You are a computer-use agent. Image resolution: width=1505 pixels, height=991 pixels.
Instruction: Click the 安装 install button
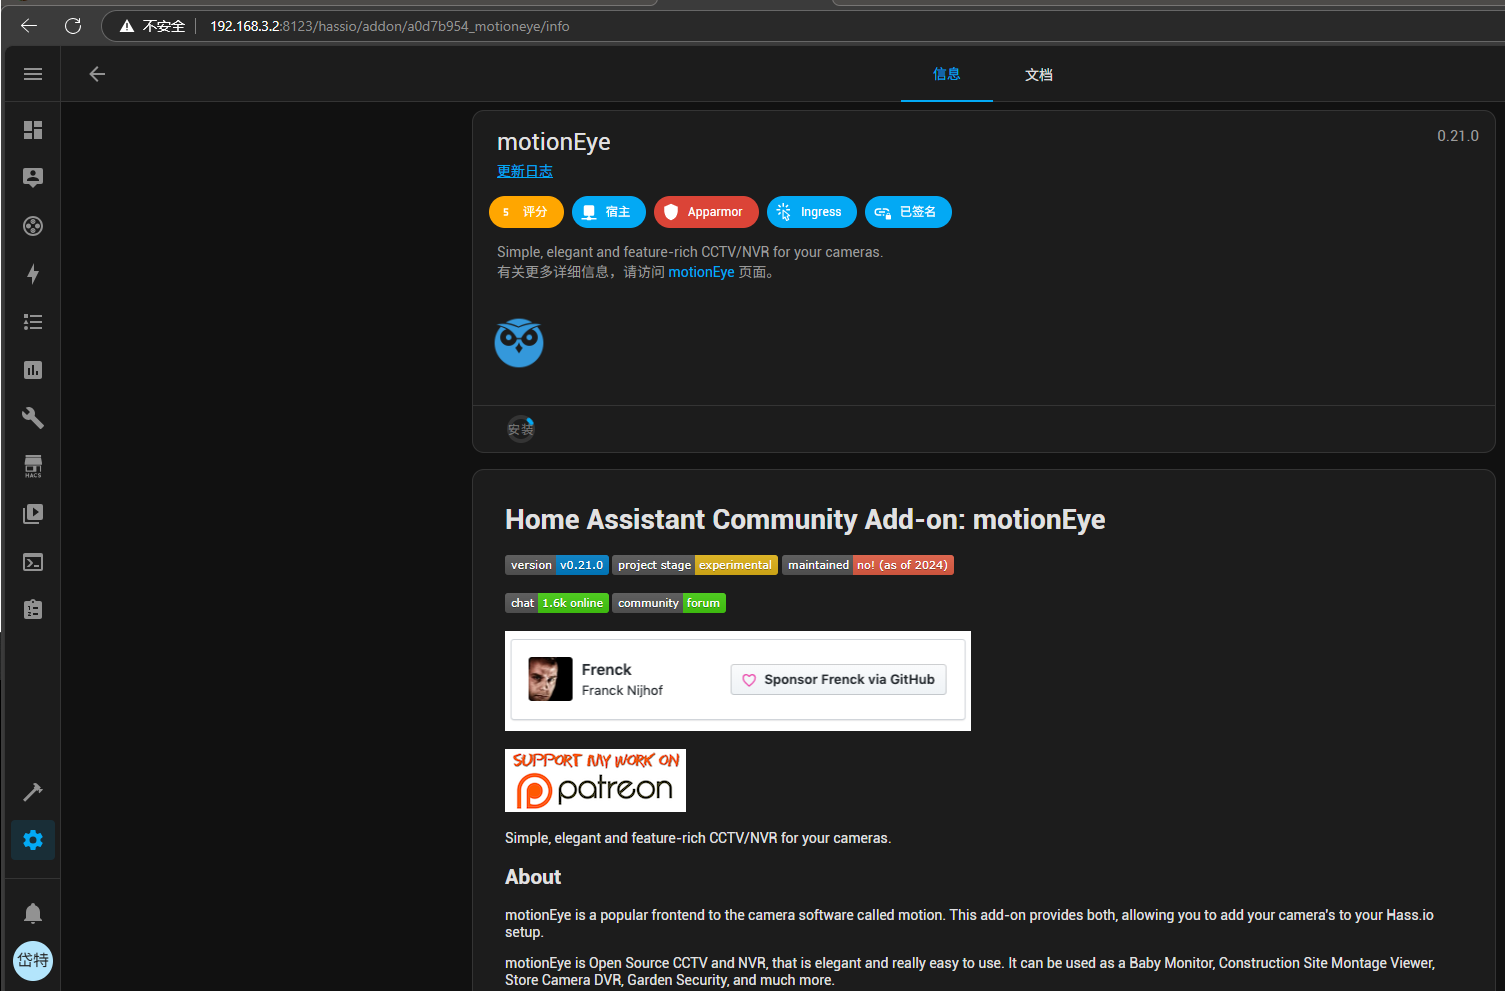click(521, 429)
